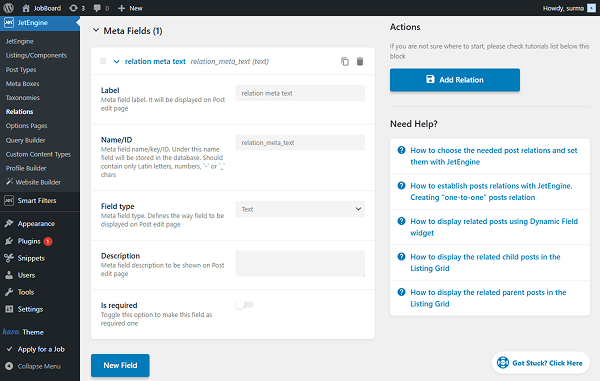Click Howdy, surma account text

point(563,8)
